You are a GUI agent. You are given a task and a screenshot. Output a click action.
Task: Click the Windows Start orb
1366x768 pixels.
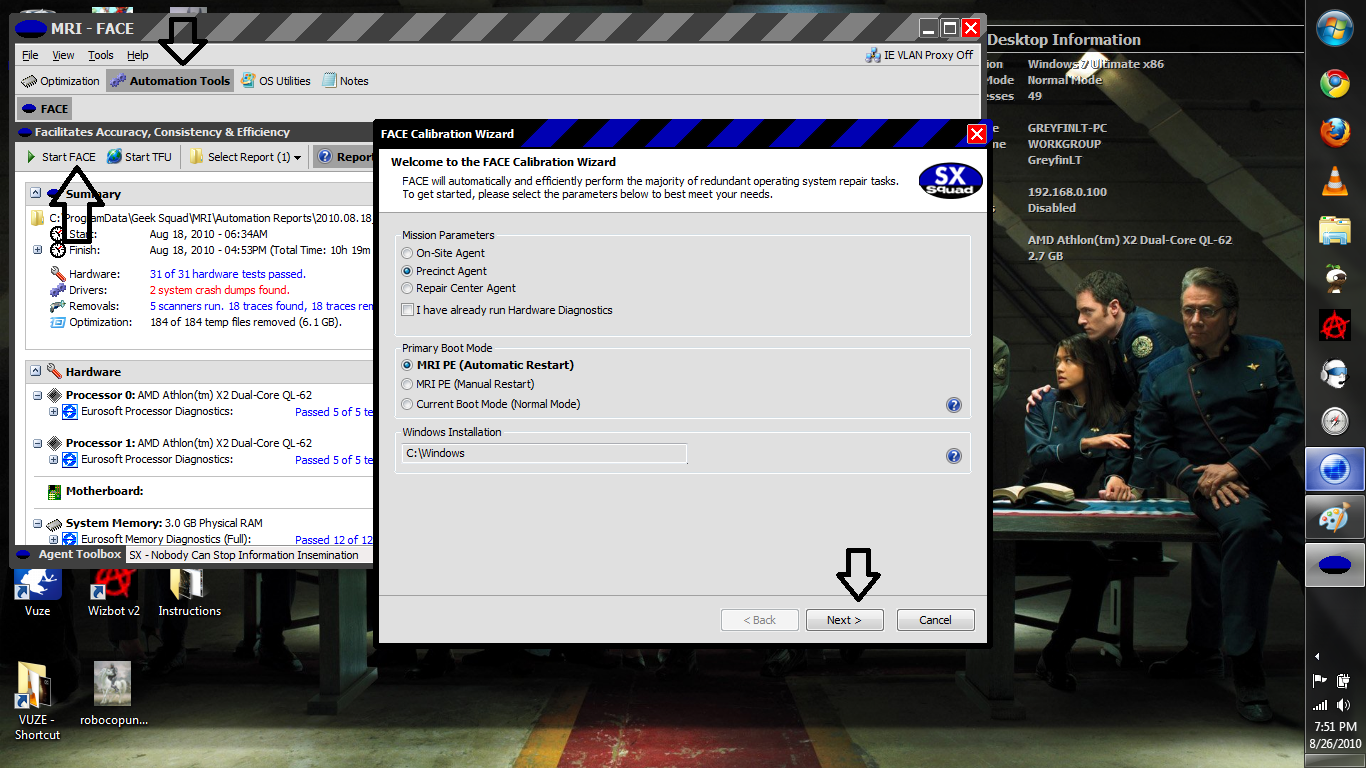click(1335, 27)
